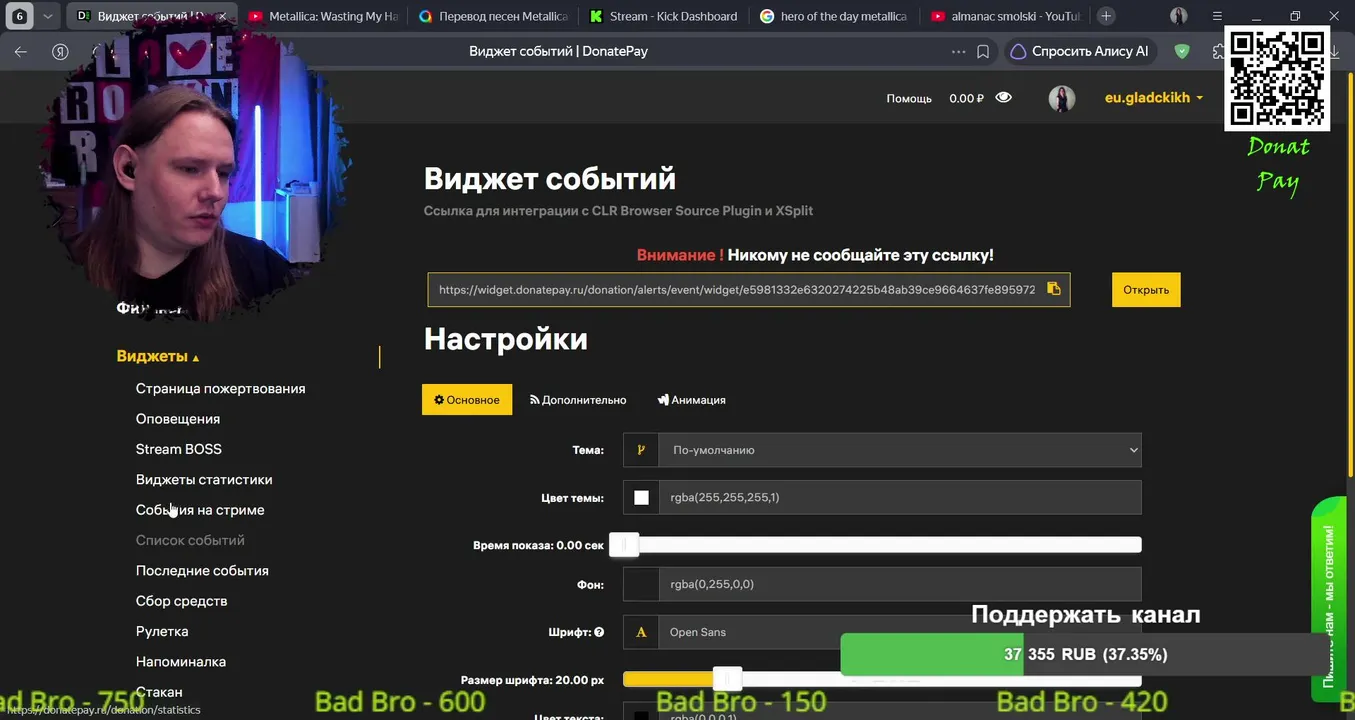Switch to the Metallica: Wasting My Hate tab
The width and height of the screenshot is (1355, 720).
click(x=321, y=16)
